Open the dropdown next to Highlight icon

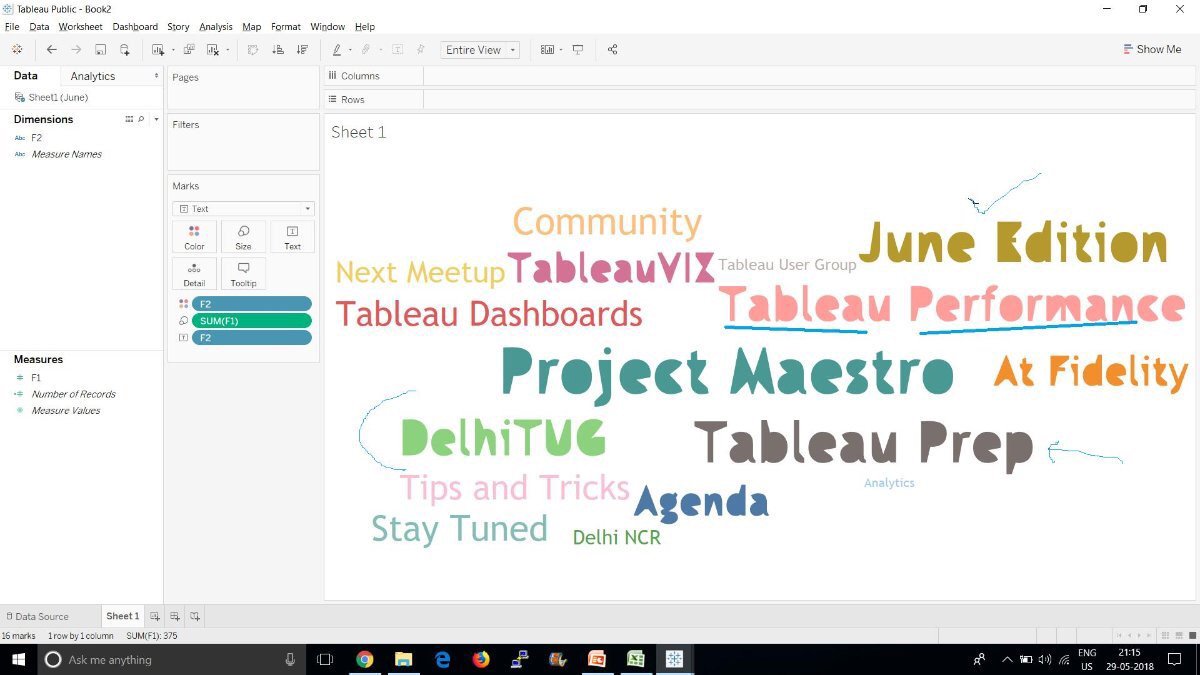pyautogui.click(x=350, y=49)
